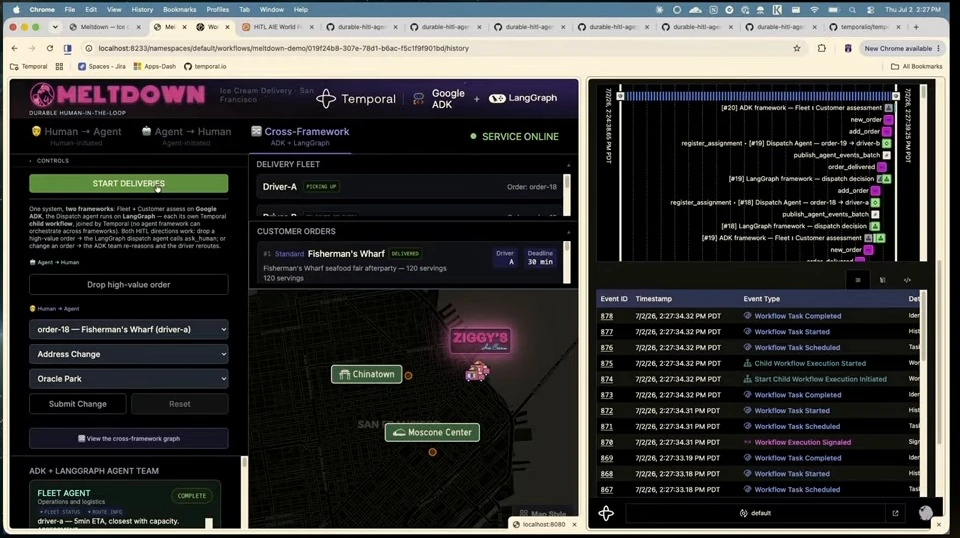The width and height of the screenshot is (960, 538).
Task: Click the Chinatown map marker
Action: [367, 374]
